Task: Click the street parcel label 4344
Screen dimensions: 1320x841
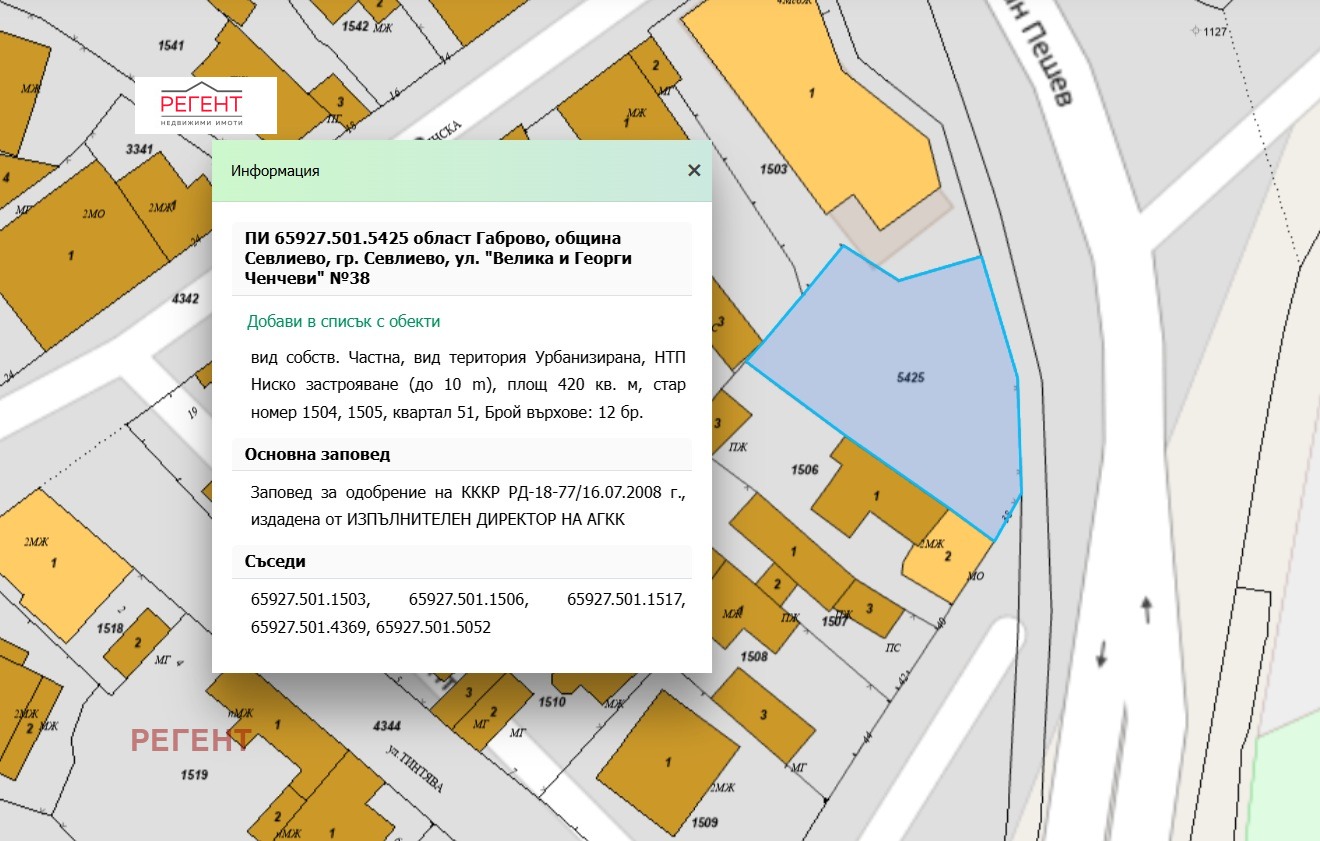Action: [386, 725]
